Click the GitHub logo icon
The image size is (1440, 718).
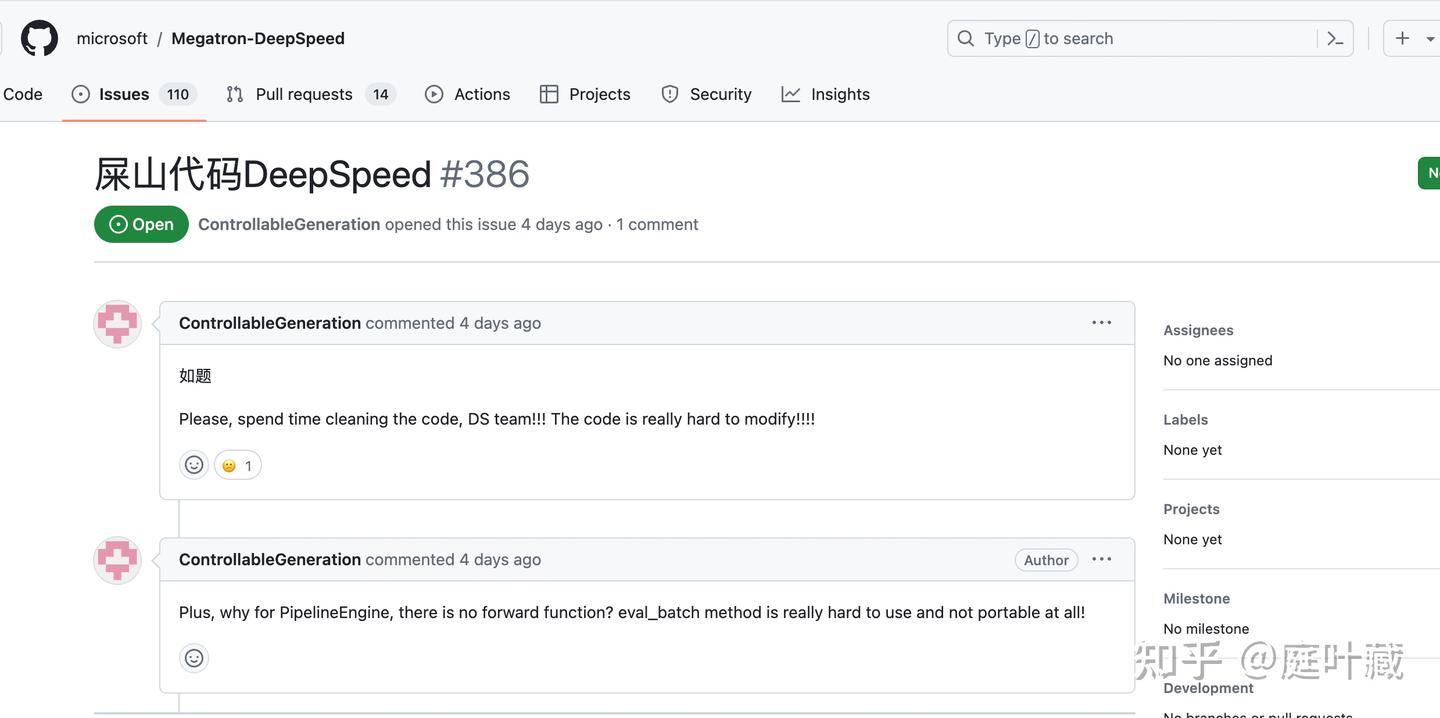click(x=40, y=38)
